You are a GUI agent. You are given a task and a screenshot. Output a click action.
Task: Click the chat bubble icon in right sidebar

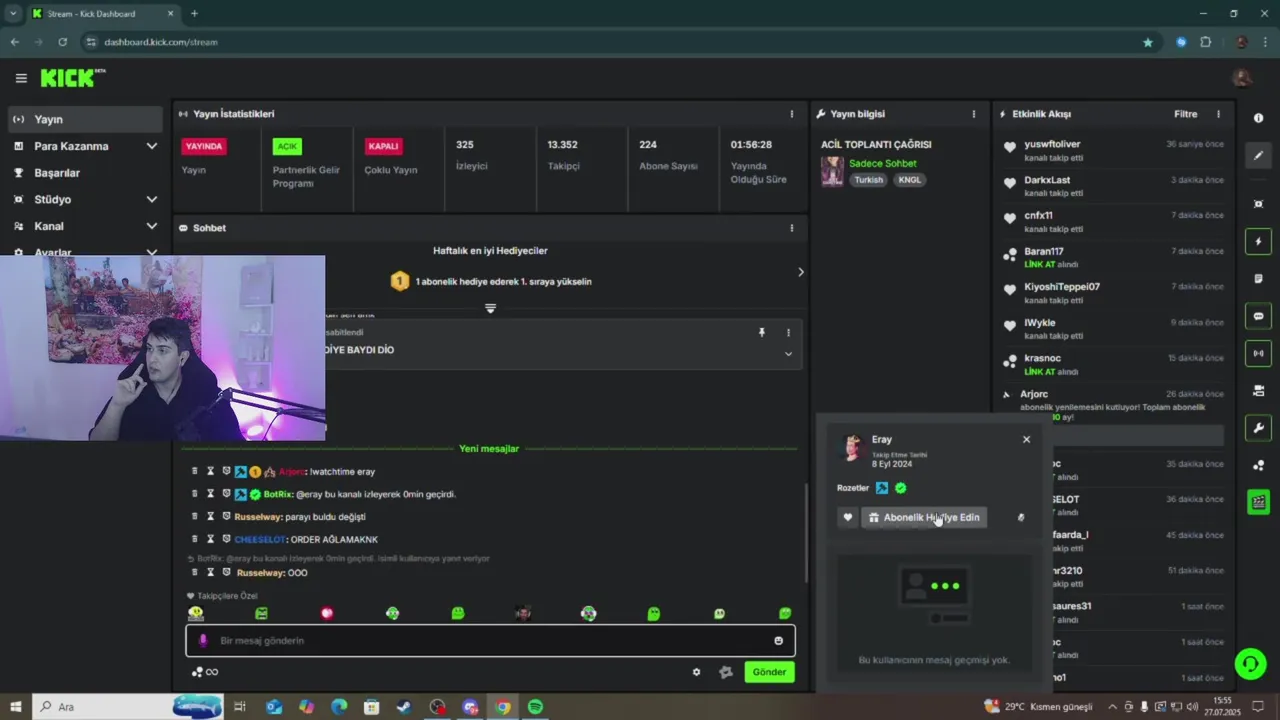click(x=1258, y=316)
